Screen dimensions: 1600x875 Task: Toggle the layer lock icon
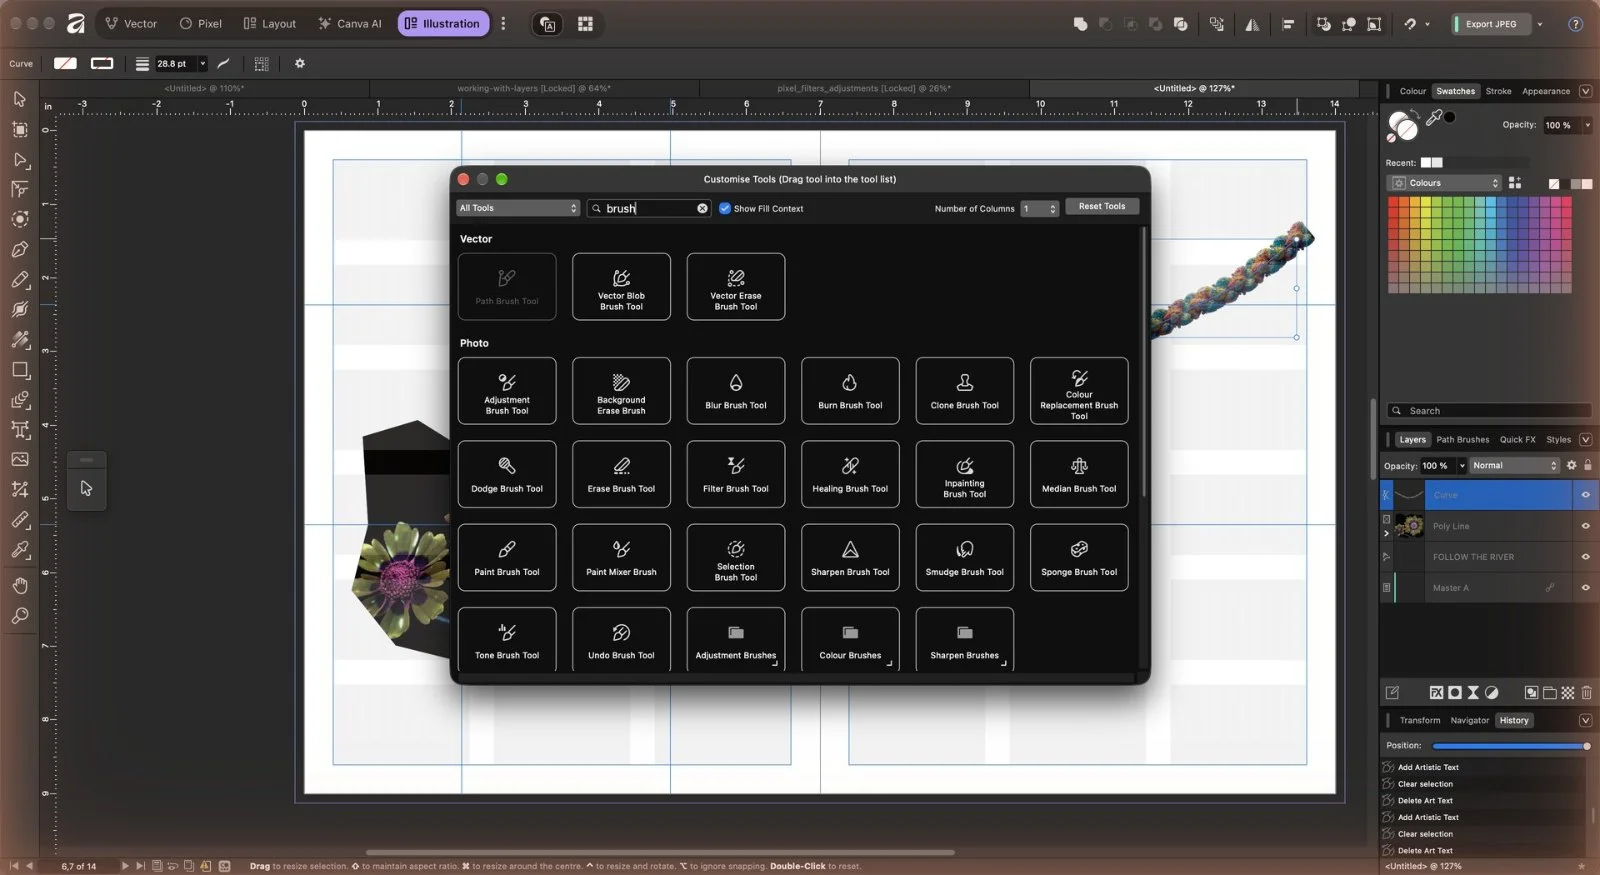pyautogui.click(x=1587, y=465)
